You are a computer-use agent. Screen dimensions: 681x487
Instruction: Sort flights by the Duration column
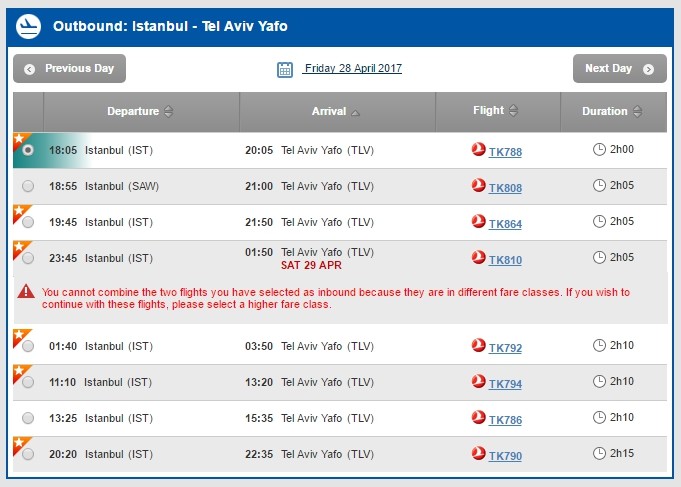coord(612,111)
